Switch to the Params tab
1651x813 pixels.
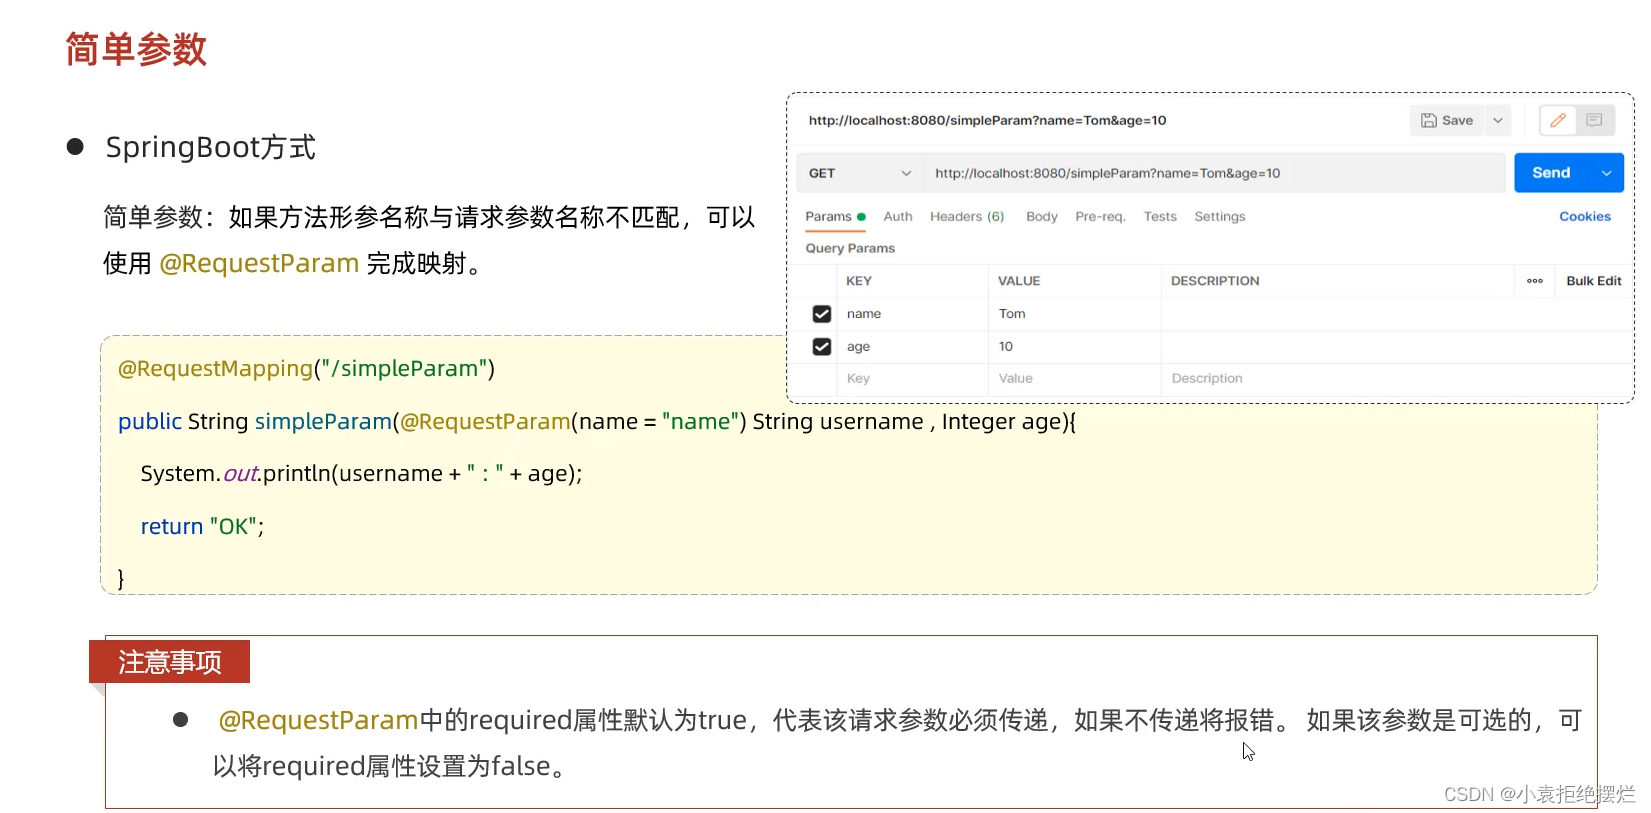click(x=835, y=216)
